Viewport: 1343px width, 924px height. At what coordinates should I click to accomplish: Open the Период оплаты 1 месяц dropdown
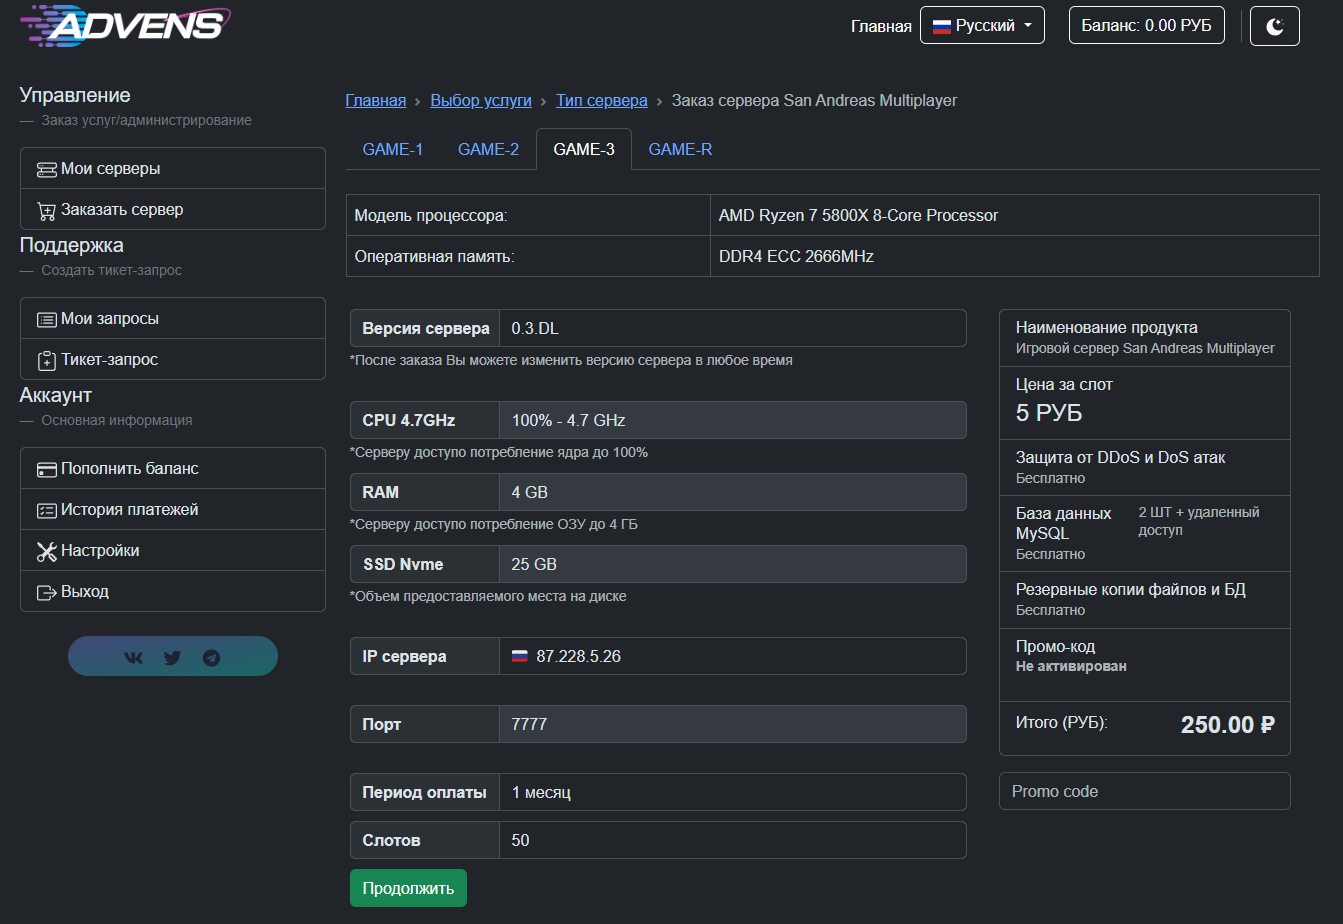[x=733, y=792]
